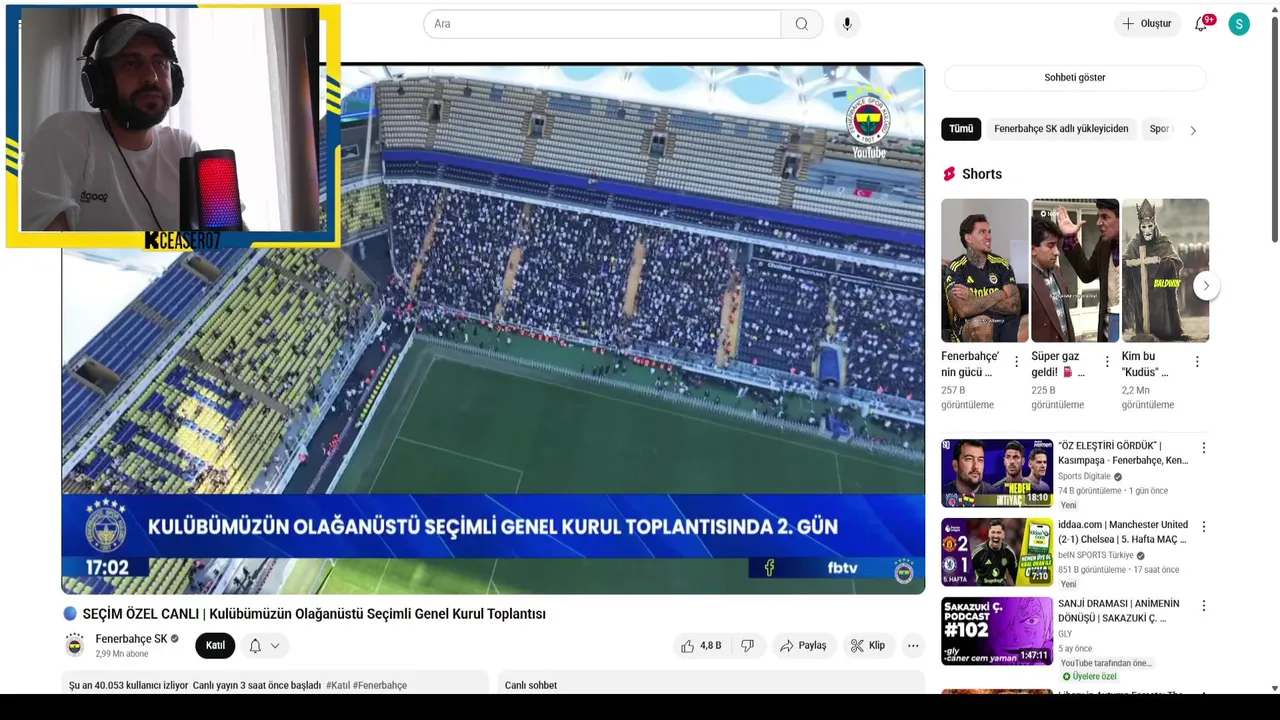Click the fbtv Facebook icon in video
This screenshot has width=1280, height=720.
point(769,568)
